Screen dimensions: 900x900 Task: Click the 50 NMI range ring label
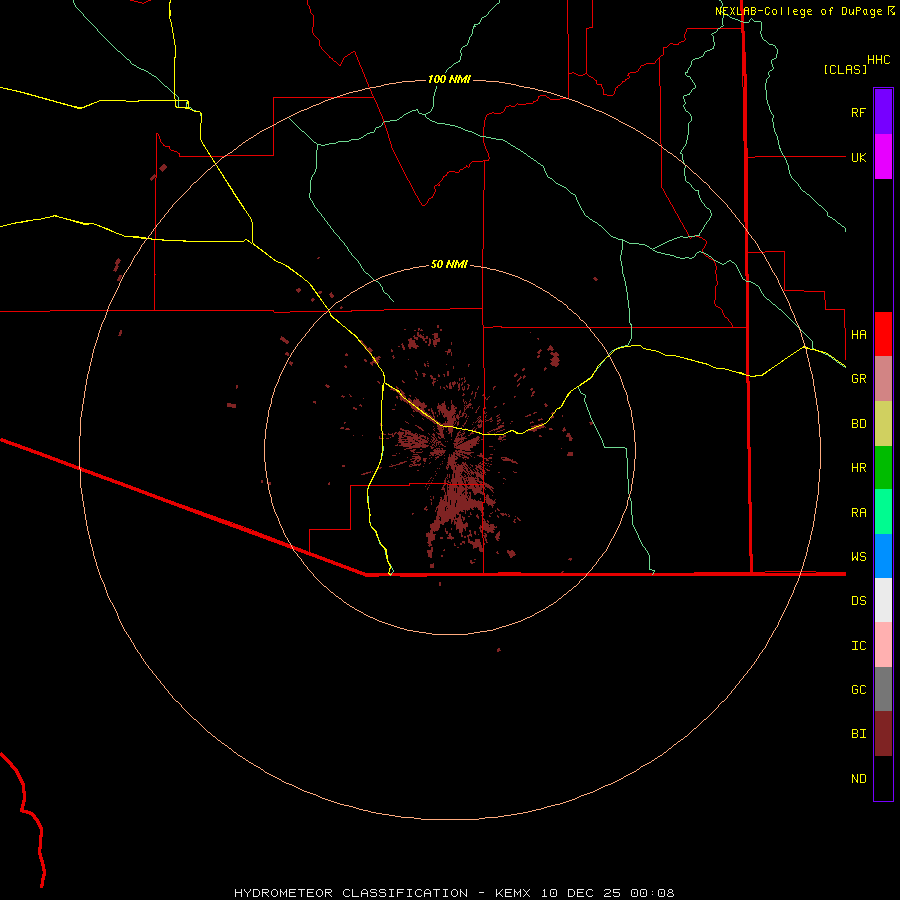449,264
